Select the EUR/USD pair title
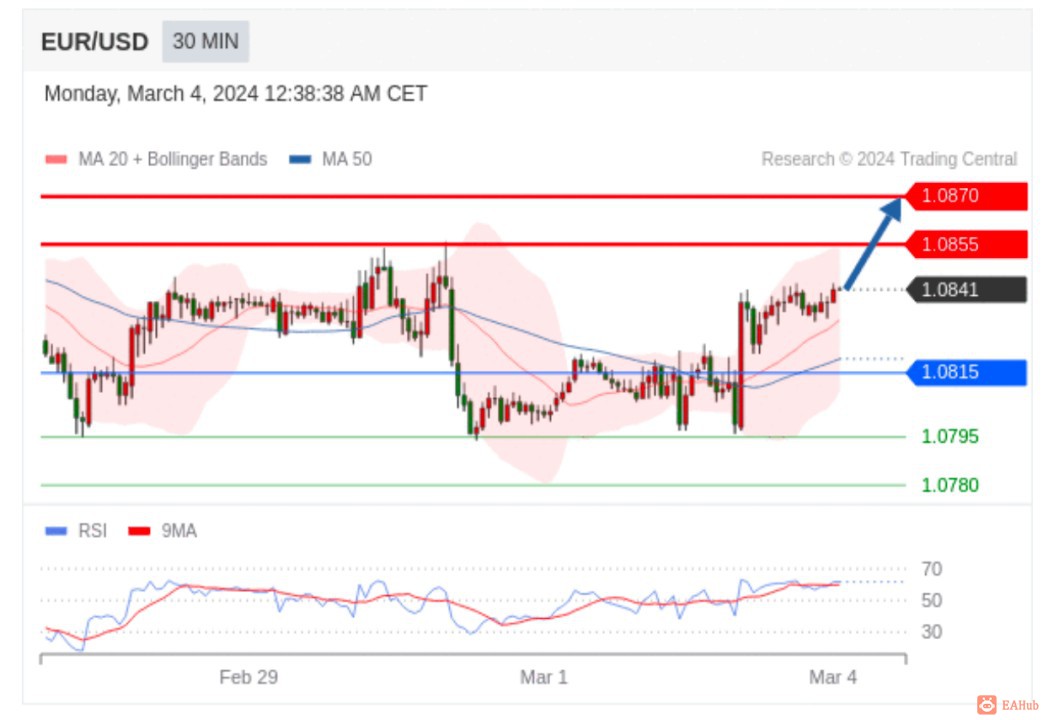 (x=94, y=42)
